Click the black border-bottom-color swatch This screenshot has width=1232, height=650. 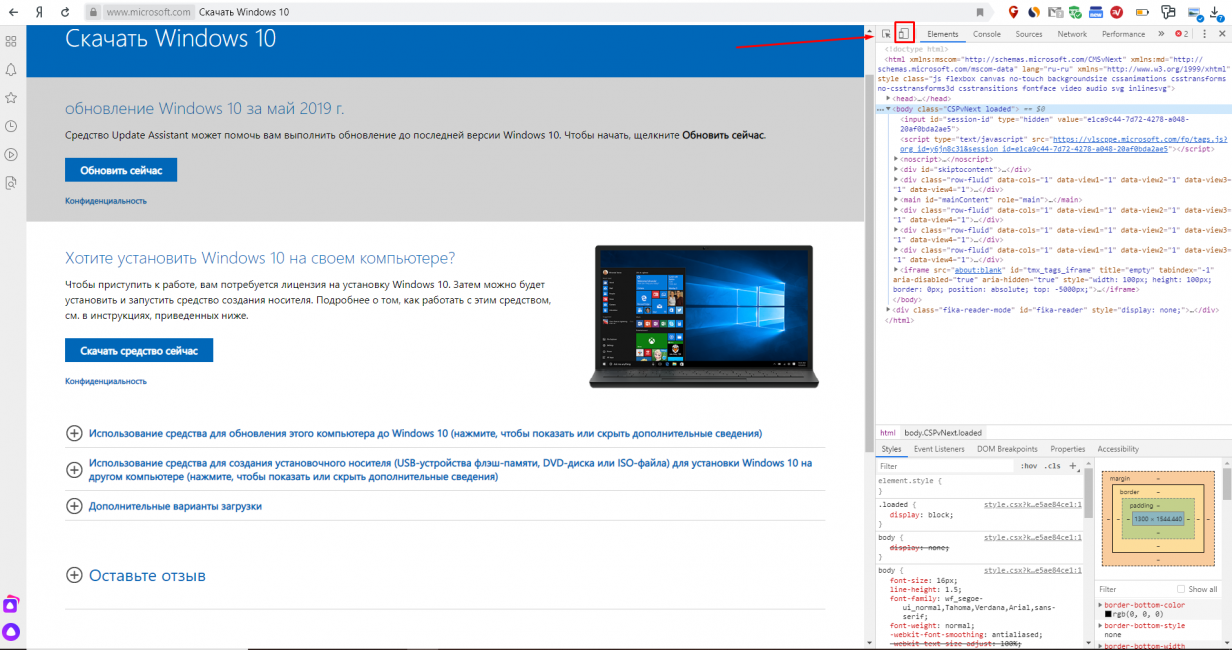point(1108,614)
